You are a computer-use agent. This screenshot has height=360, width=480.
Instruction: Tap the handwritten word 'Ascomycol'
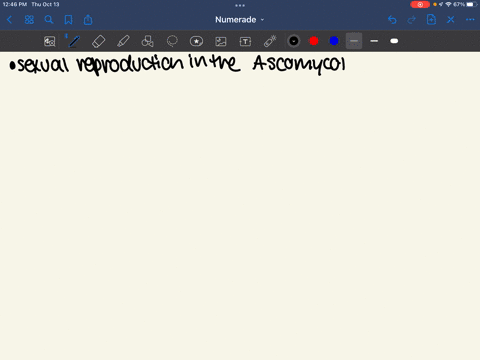299,64
